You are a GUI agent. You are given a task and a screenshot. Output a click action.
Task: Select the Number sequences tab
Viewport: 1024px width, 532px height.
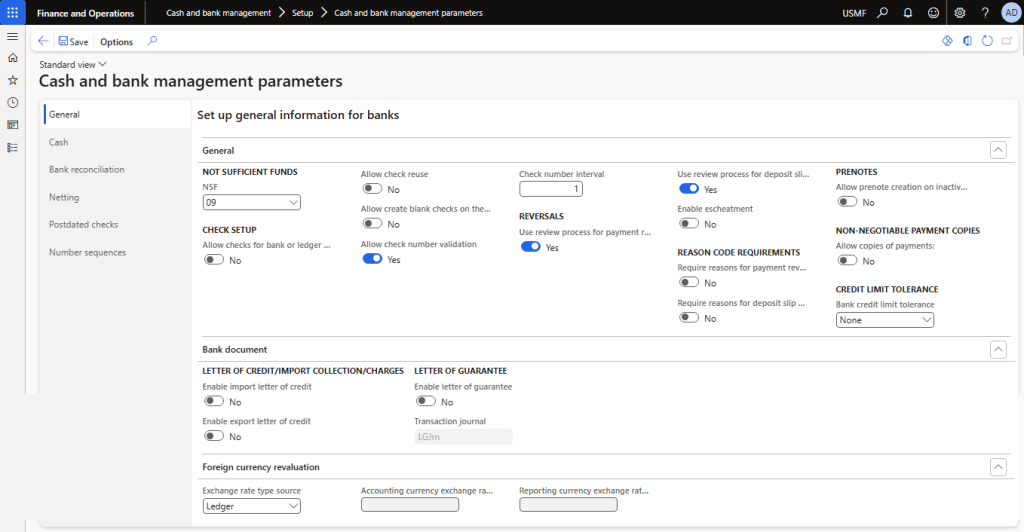coord(88,253)
